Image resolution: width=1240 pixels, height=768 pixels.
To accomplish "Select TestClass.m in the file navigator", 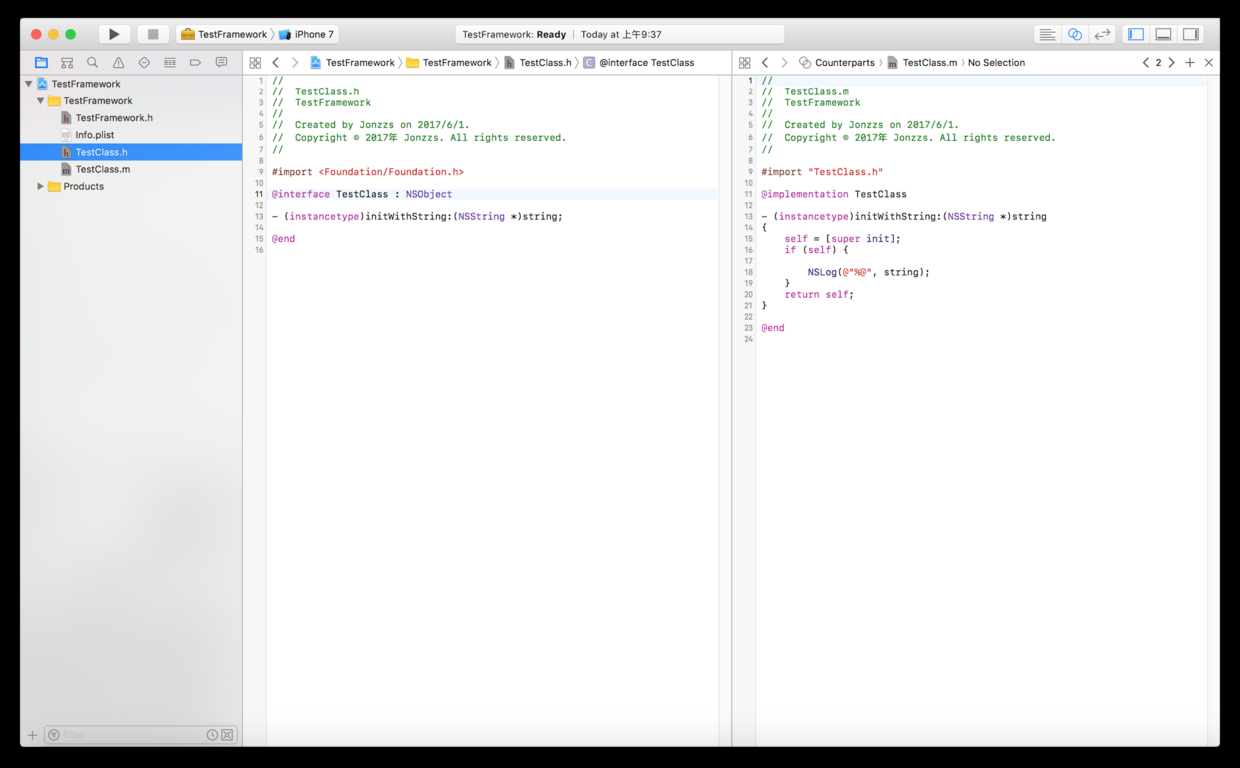I will point(103,169).
